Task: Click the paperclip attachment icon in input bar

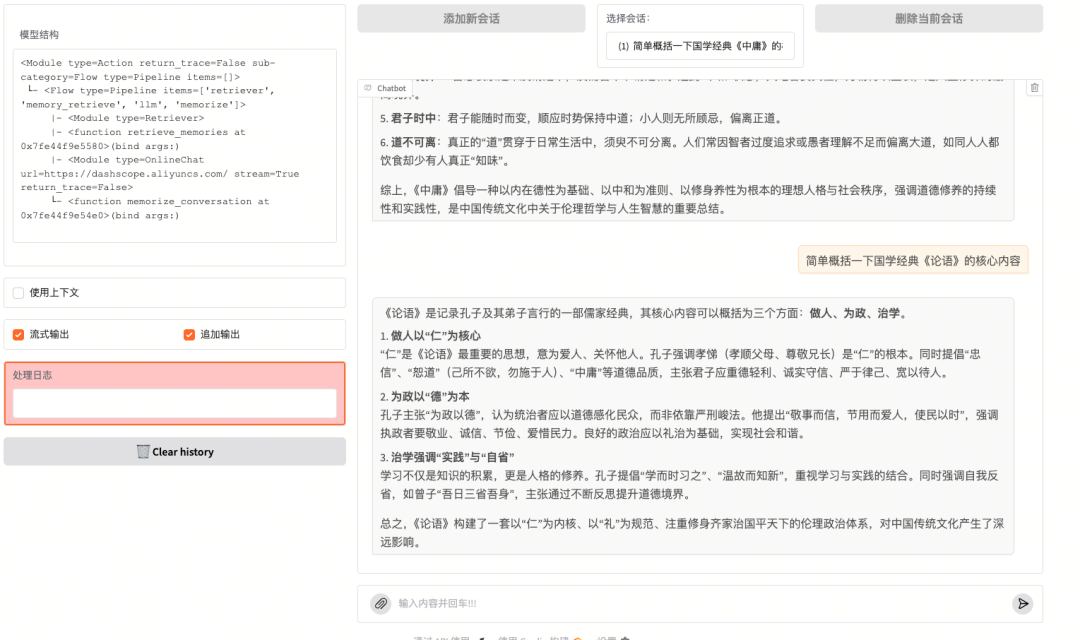Action: click(x=379, y=603)
